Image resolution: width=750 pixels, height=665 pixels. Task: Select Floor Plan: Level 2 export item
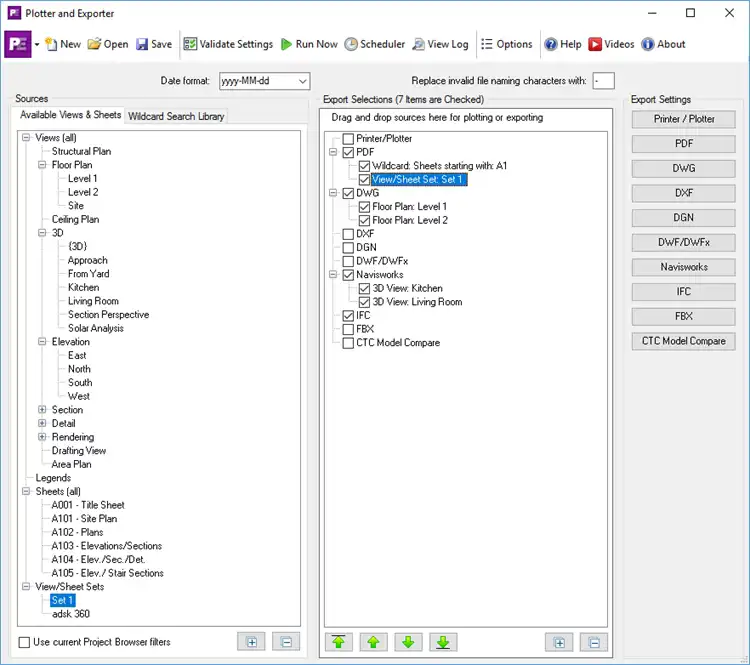tap(410, 221)
